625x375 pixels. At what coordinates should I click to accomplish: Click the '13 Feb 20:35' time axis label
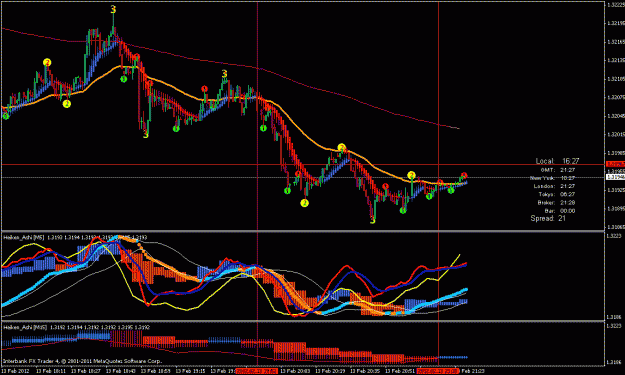[x=365, y=371]
